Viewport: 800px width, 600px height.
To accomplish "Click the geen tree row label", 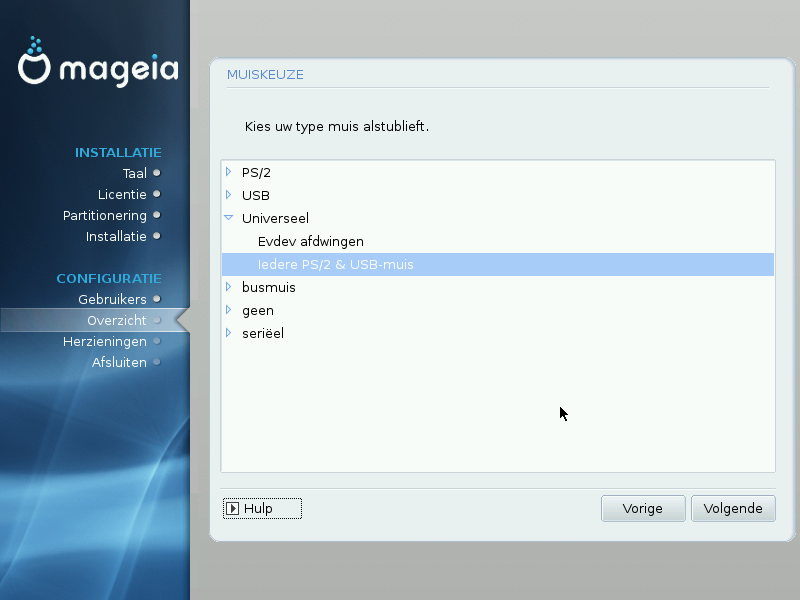I will tap(258, 310).
